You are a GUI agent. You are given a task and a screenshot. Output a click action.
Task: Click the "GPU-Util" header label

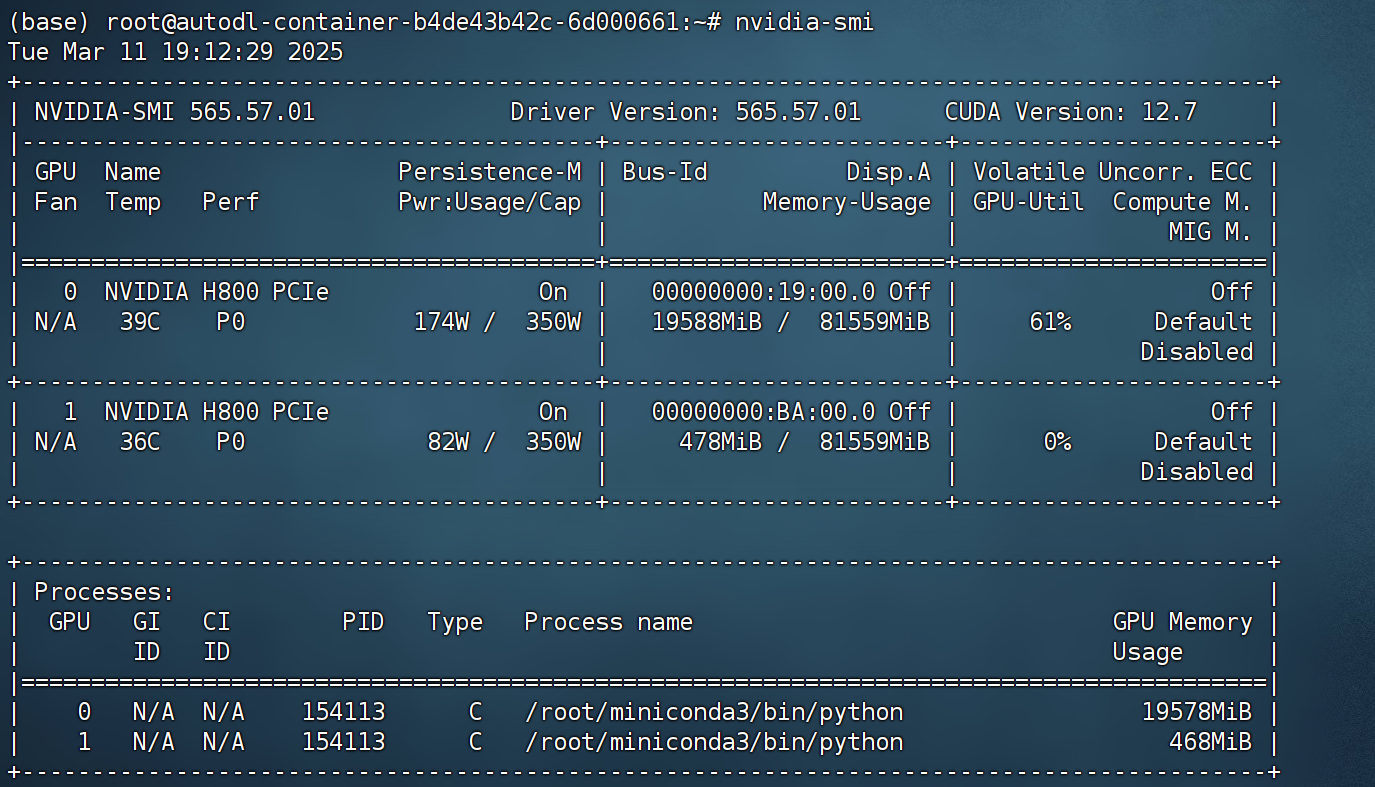click(1029, 202)
